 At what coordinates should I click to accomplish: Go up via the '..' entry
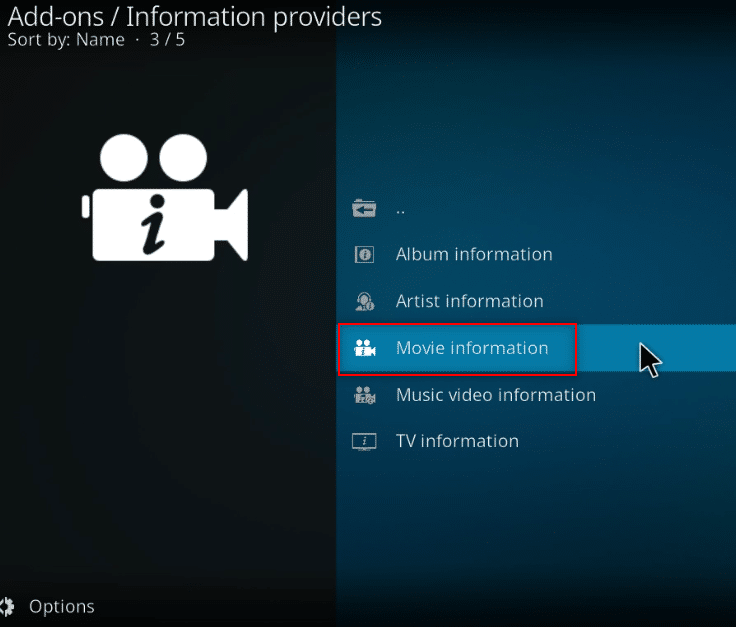point(536,208)
